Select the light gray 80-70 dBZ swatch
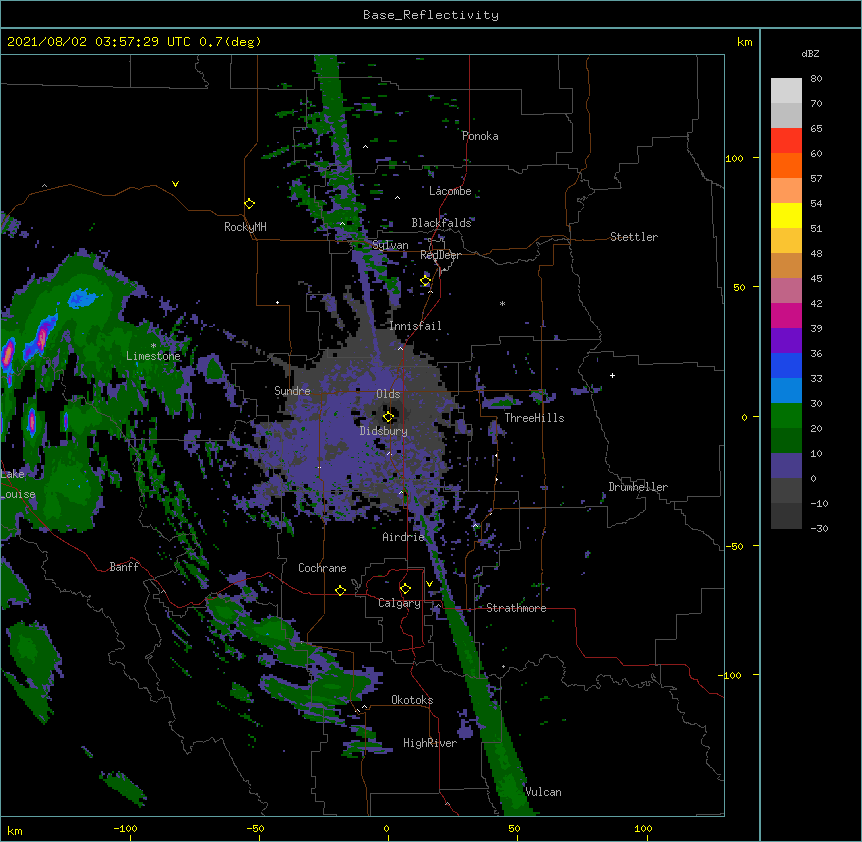 click(786, 91)
